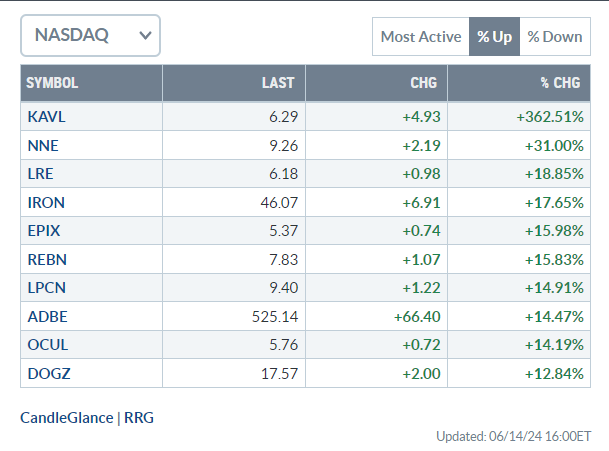Select the DOGZ symbol
The image size is (609, 451).
[x=47, y=377]
